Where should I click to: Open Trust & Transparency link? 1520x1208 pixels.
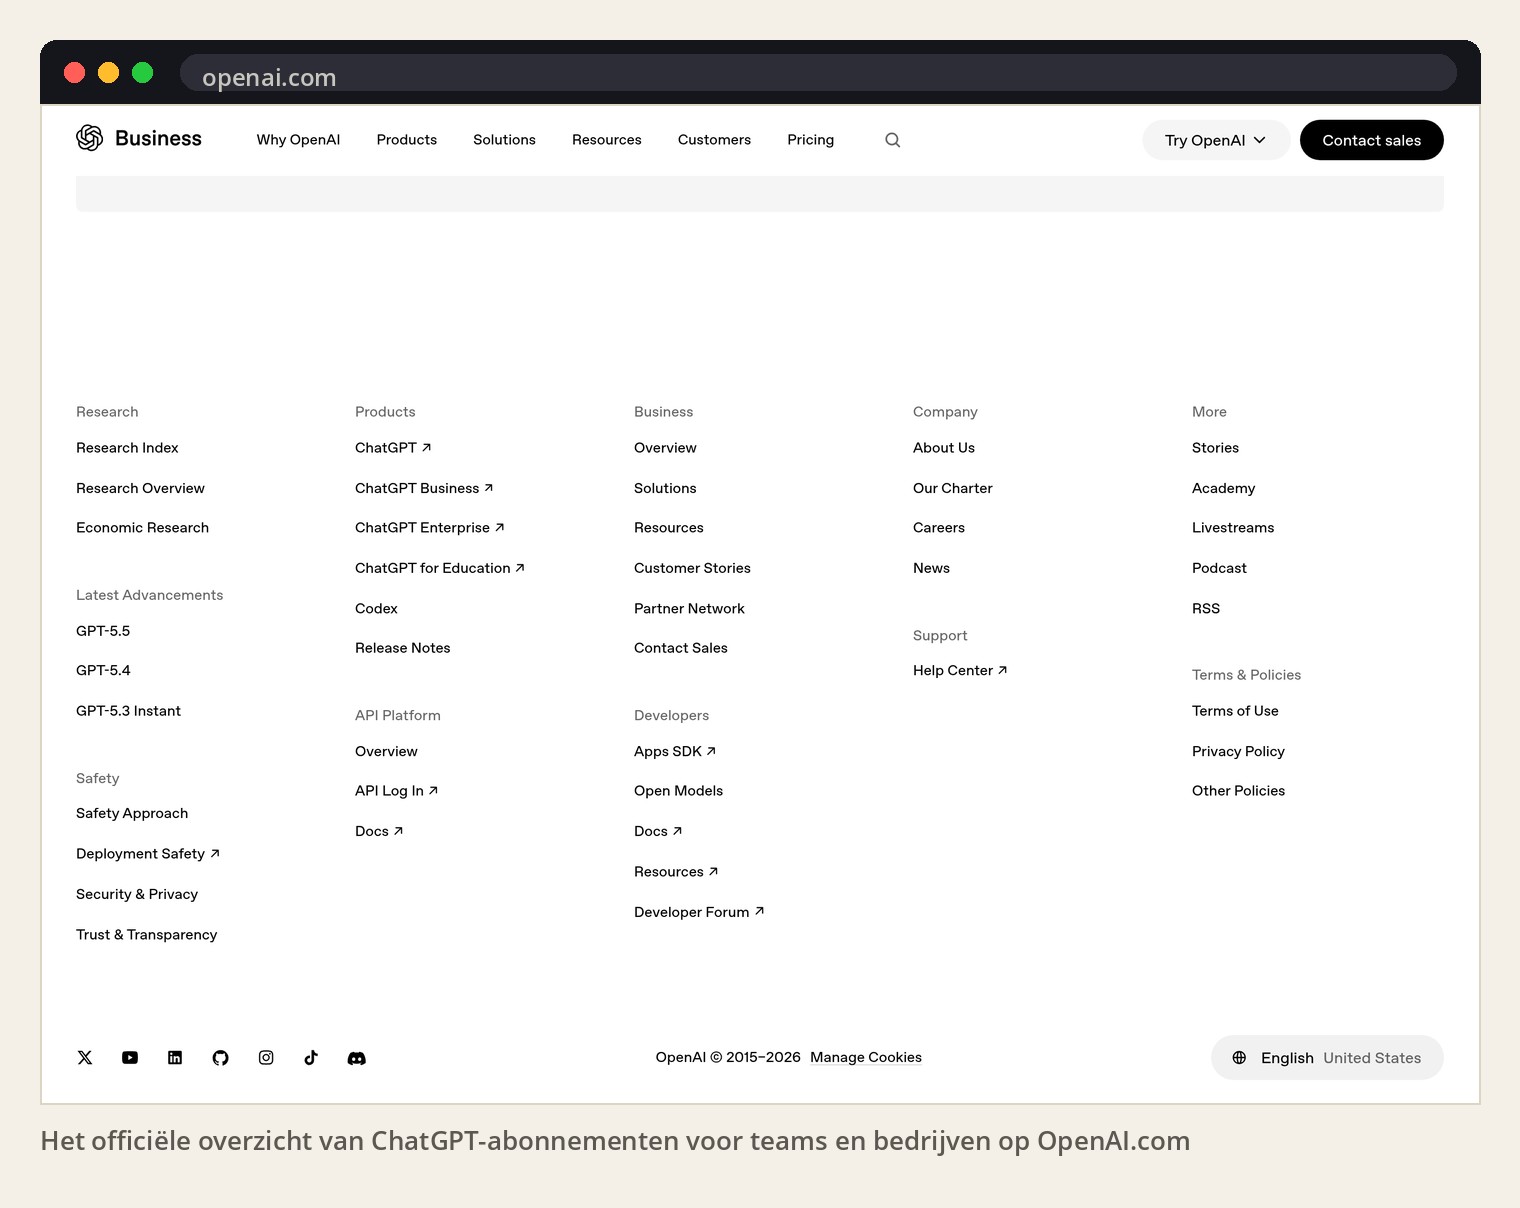pyautogui.click(x=146, y=935)
